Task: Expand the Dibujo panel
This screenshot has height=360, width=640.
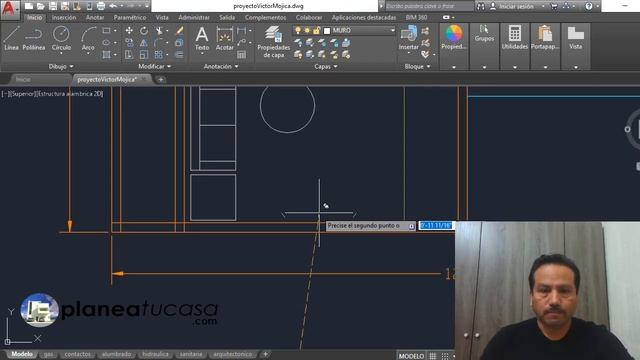Action: point(61,66)
